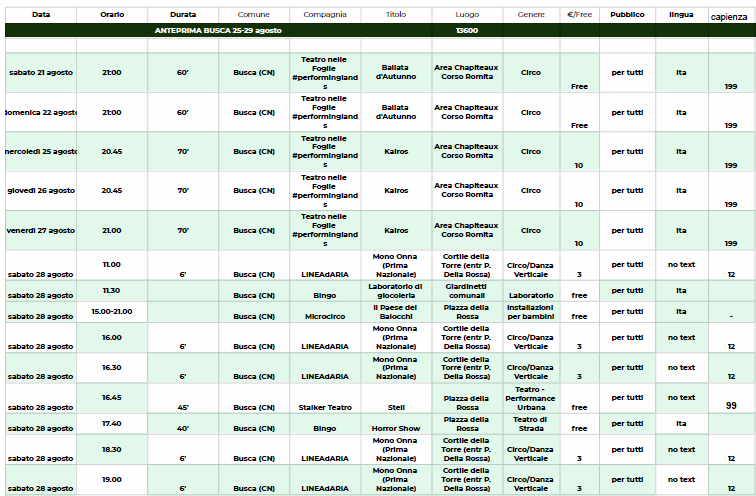Click the 13600 value in the banner row

click(x=467, y=30)
